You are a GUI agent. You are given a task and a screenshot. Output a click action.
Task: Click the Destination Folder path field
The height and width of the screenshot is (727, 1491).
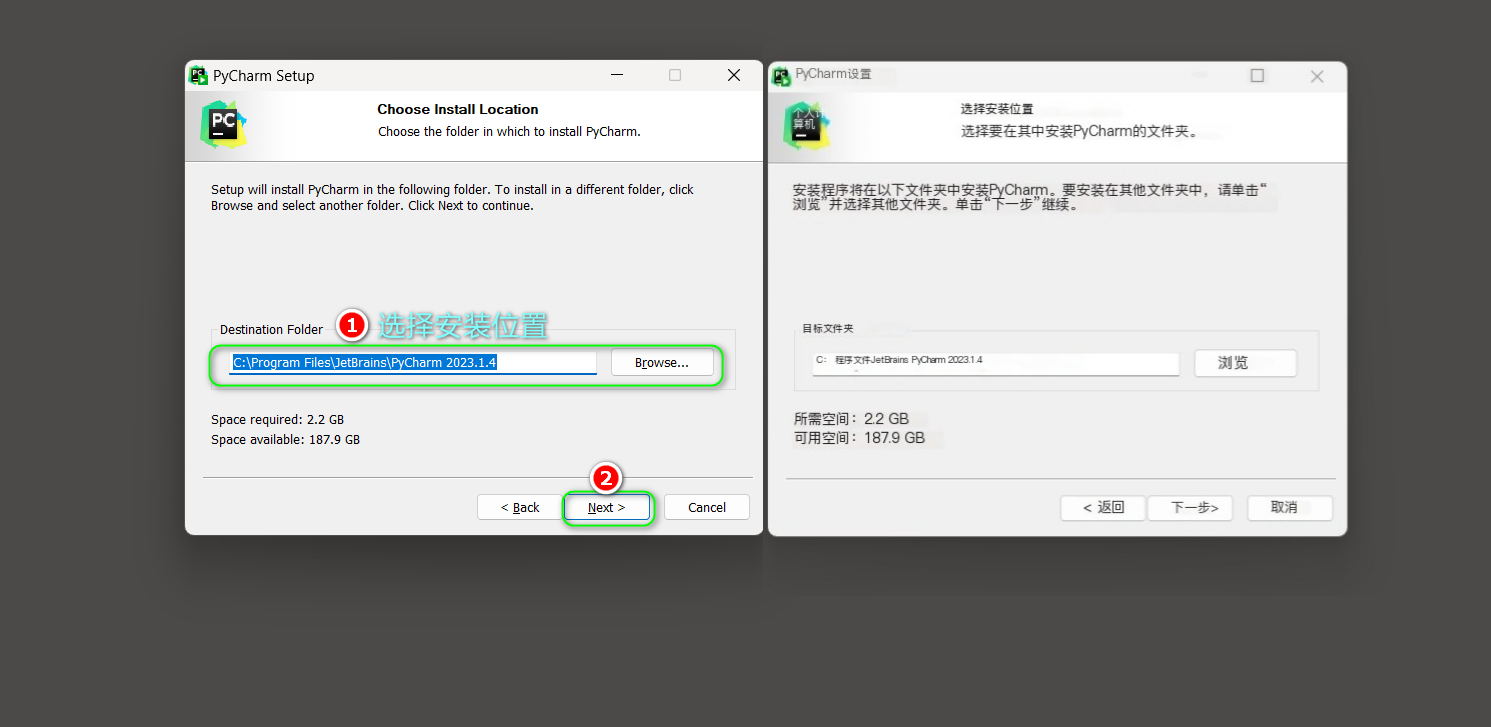point(413,362)
